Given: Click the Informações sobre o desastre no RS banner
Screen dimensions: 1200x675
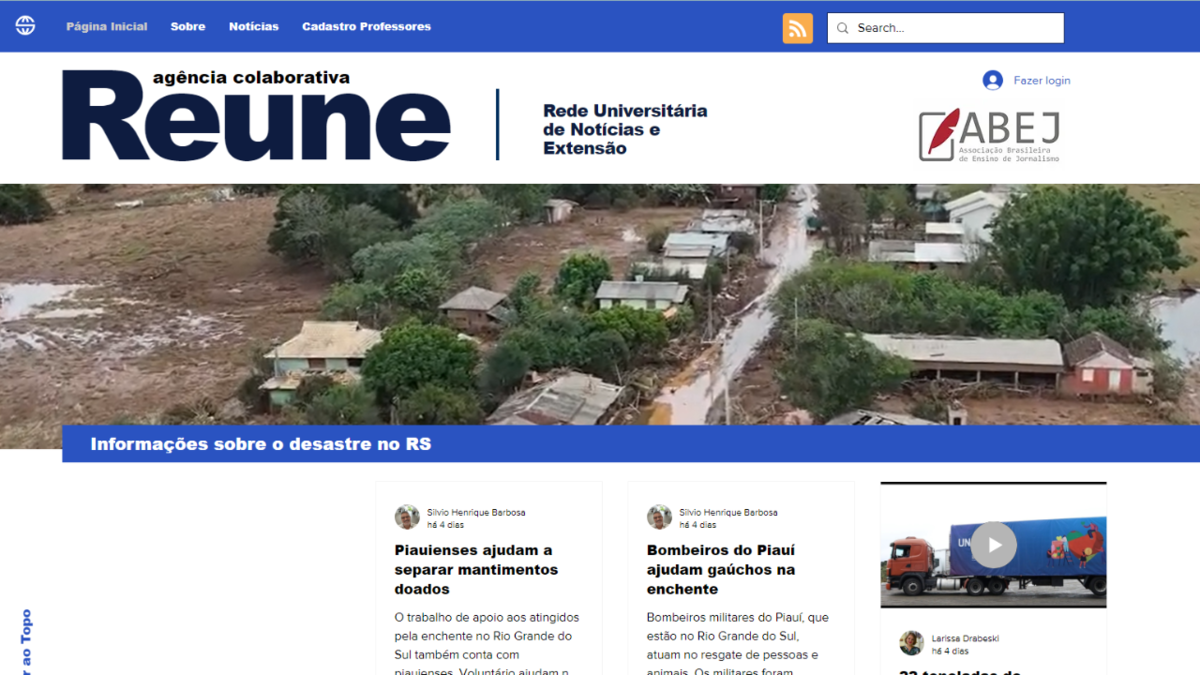Looking at the screenshot, I should click(x=631, y=444).
